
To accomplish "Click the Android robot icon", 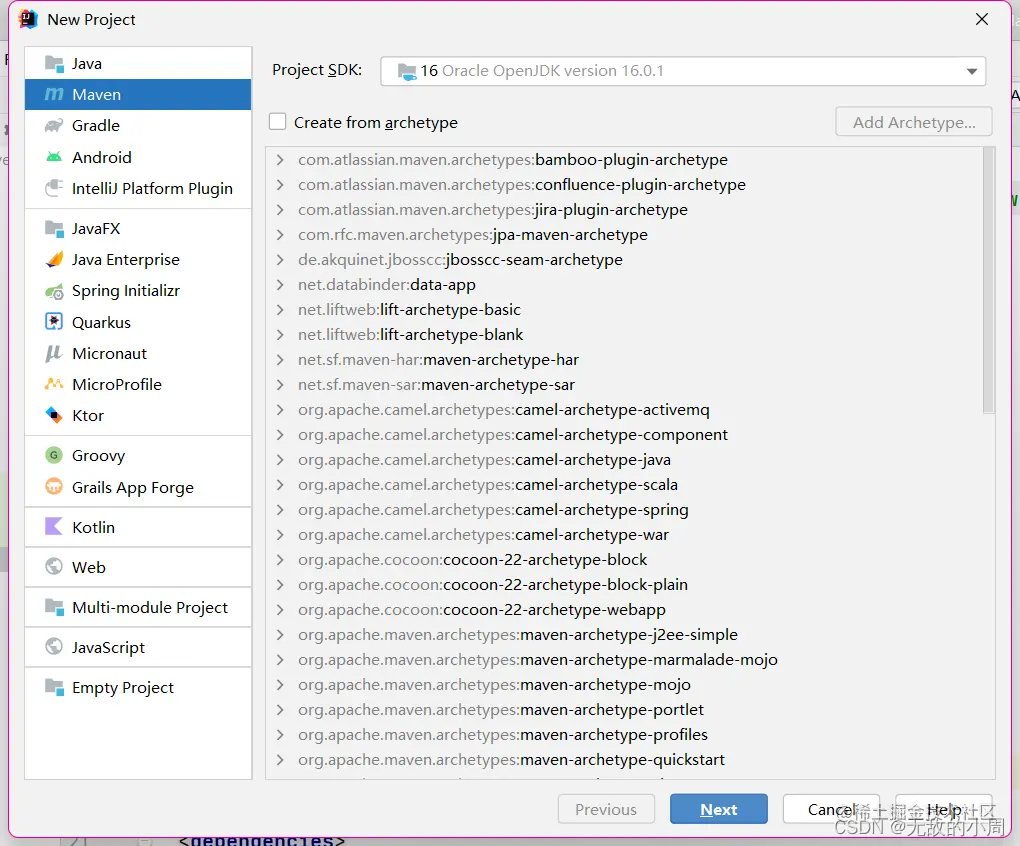I will (x=54, y=157).
